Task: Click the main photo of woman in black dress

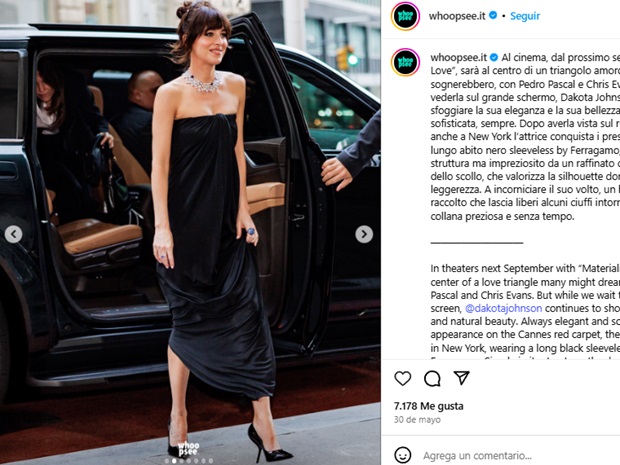Action: (190, 232)
